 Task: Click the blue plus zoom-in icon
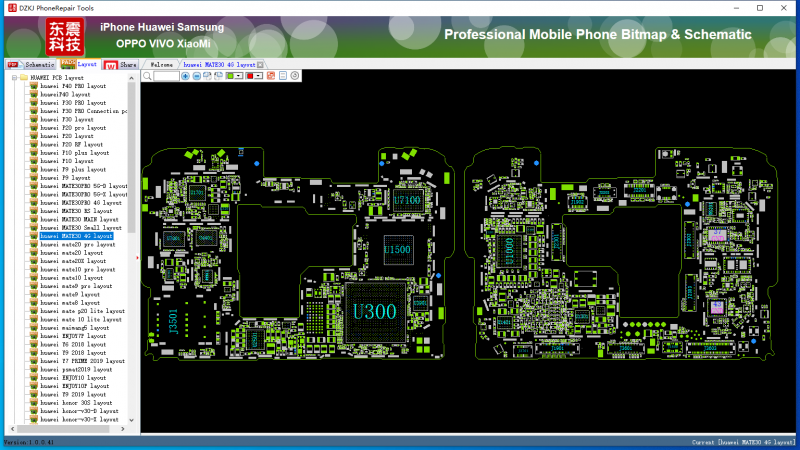185,76
